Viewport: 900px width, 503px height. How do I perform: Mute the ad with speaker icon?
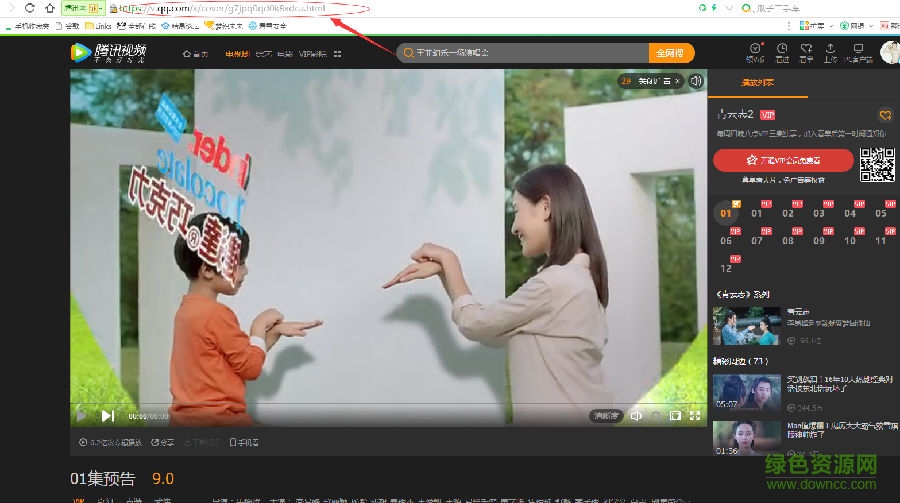[696, 81]
